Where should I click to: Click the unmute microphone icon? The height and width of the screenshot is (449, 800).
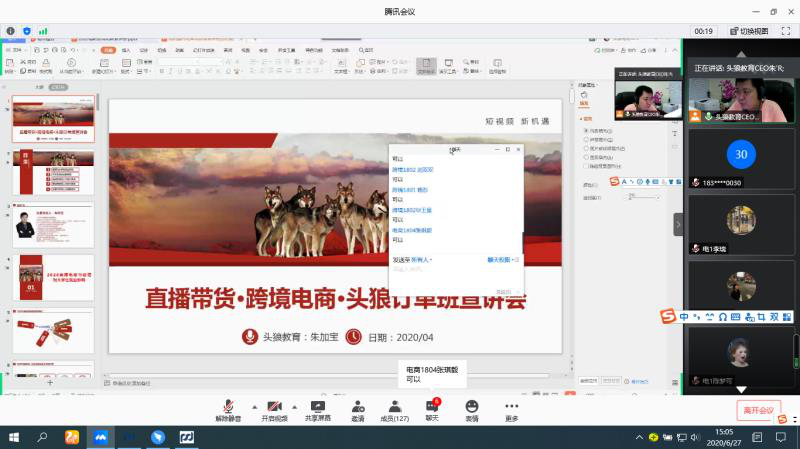point(229,407)
